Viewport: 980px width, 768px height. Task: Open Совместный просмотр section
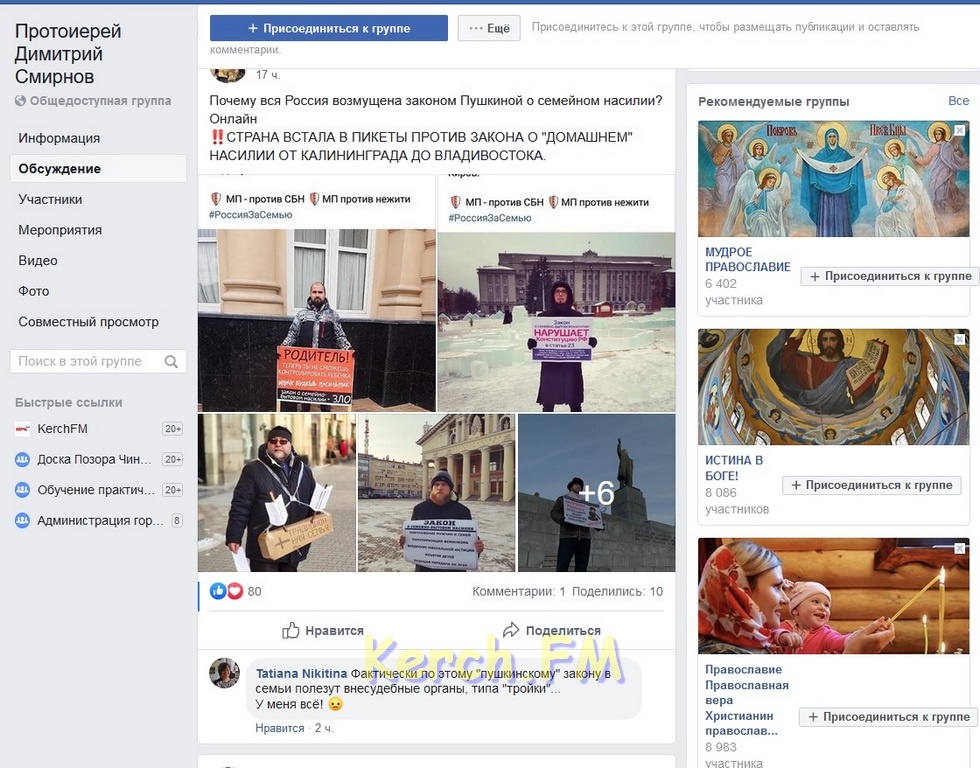pyautogui.click(x=88, y=322)
